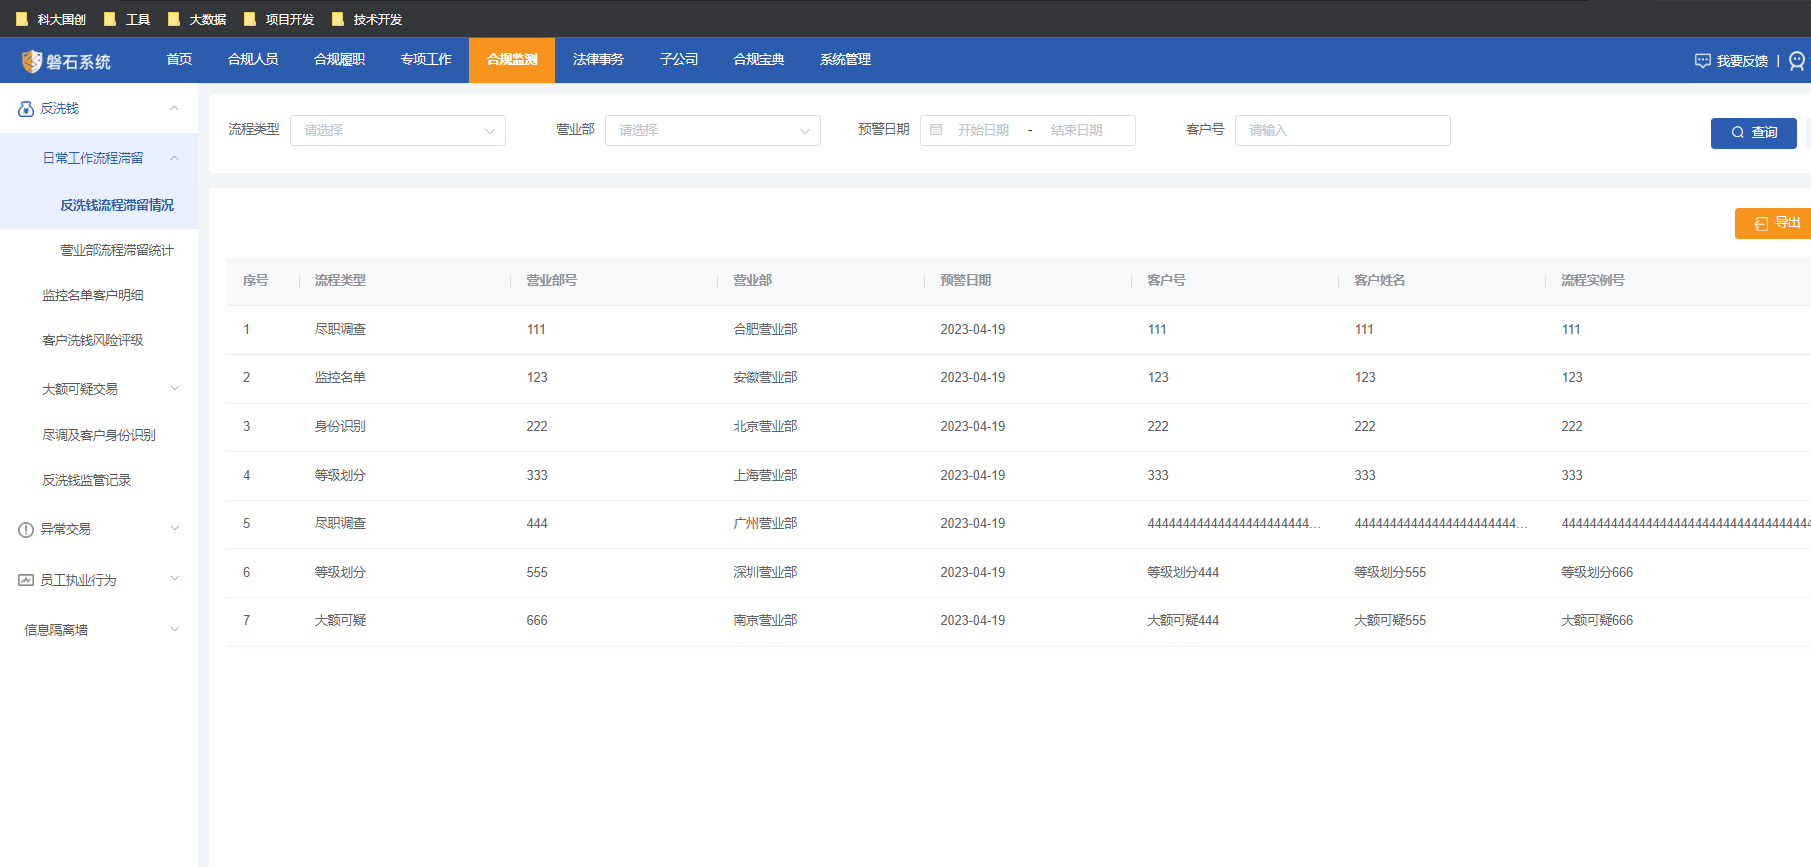1811x867 pixels.
Task: Open the 营业部 select dropdown
Action: tap(713, 130)
